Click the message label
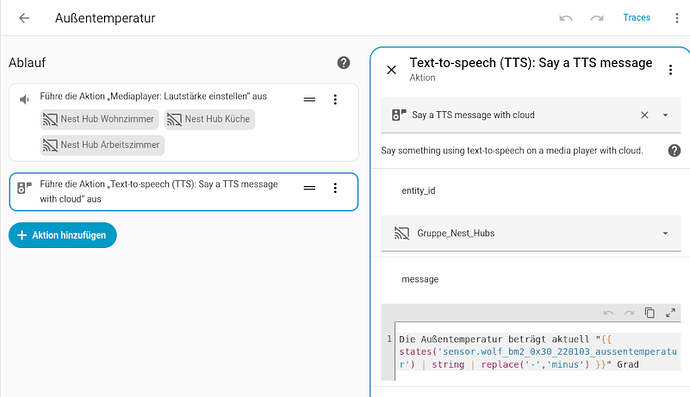 (x=420, y=279)
